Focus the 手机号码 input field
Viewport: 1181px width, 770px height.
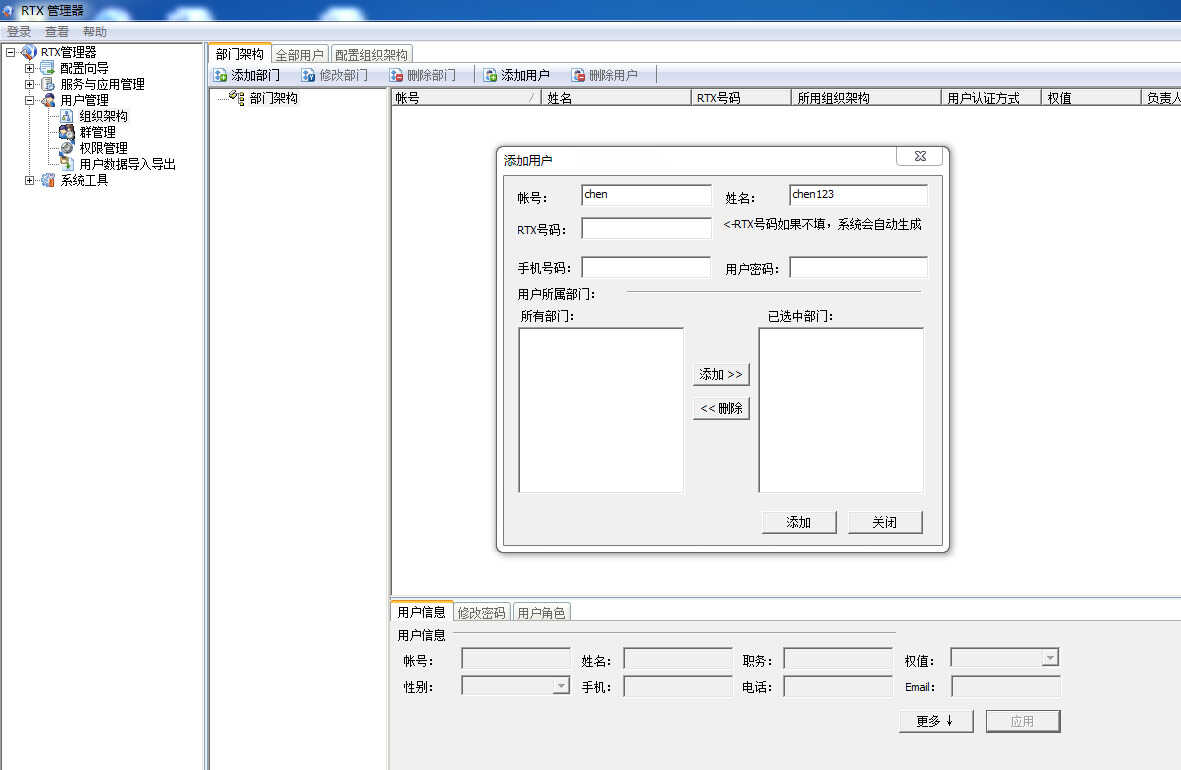pos(646,267)
